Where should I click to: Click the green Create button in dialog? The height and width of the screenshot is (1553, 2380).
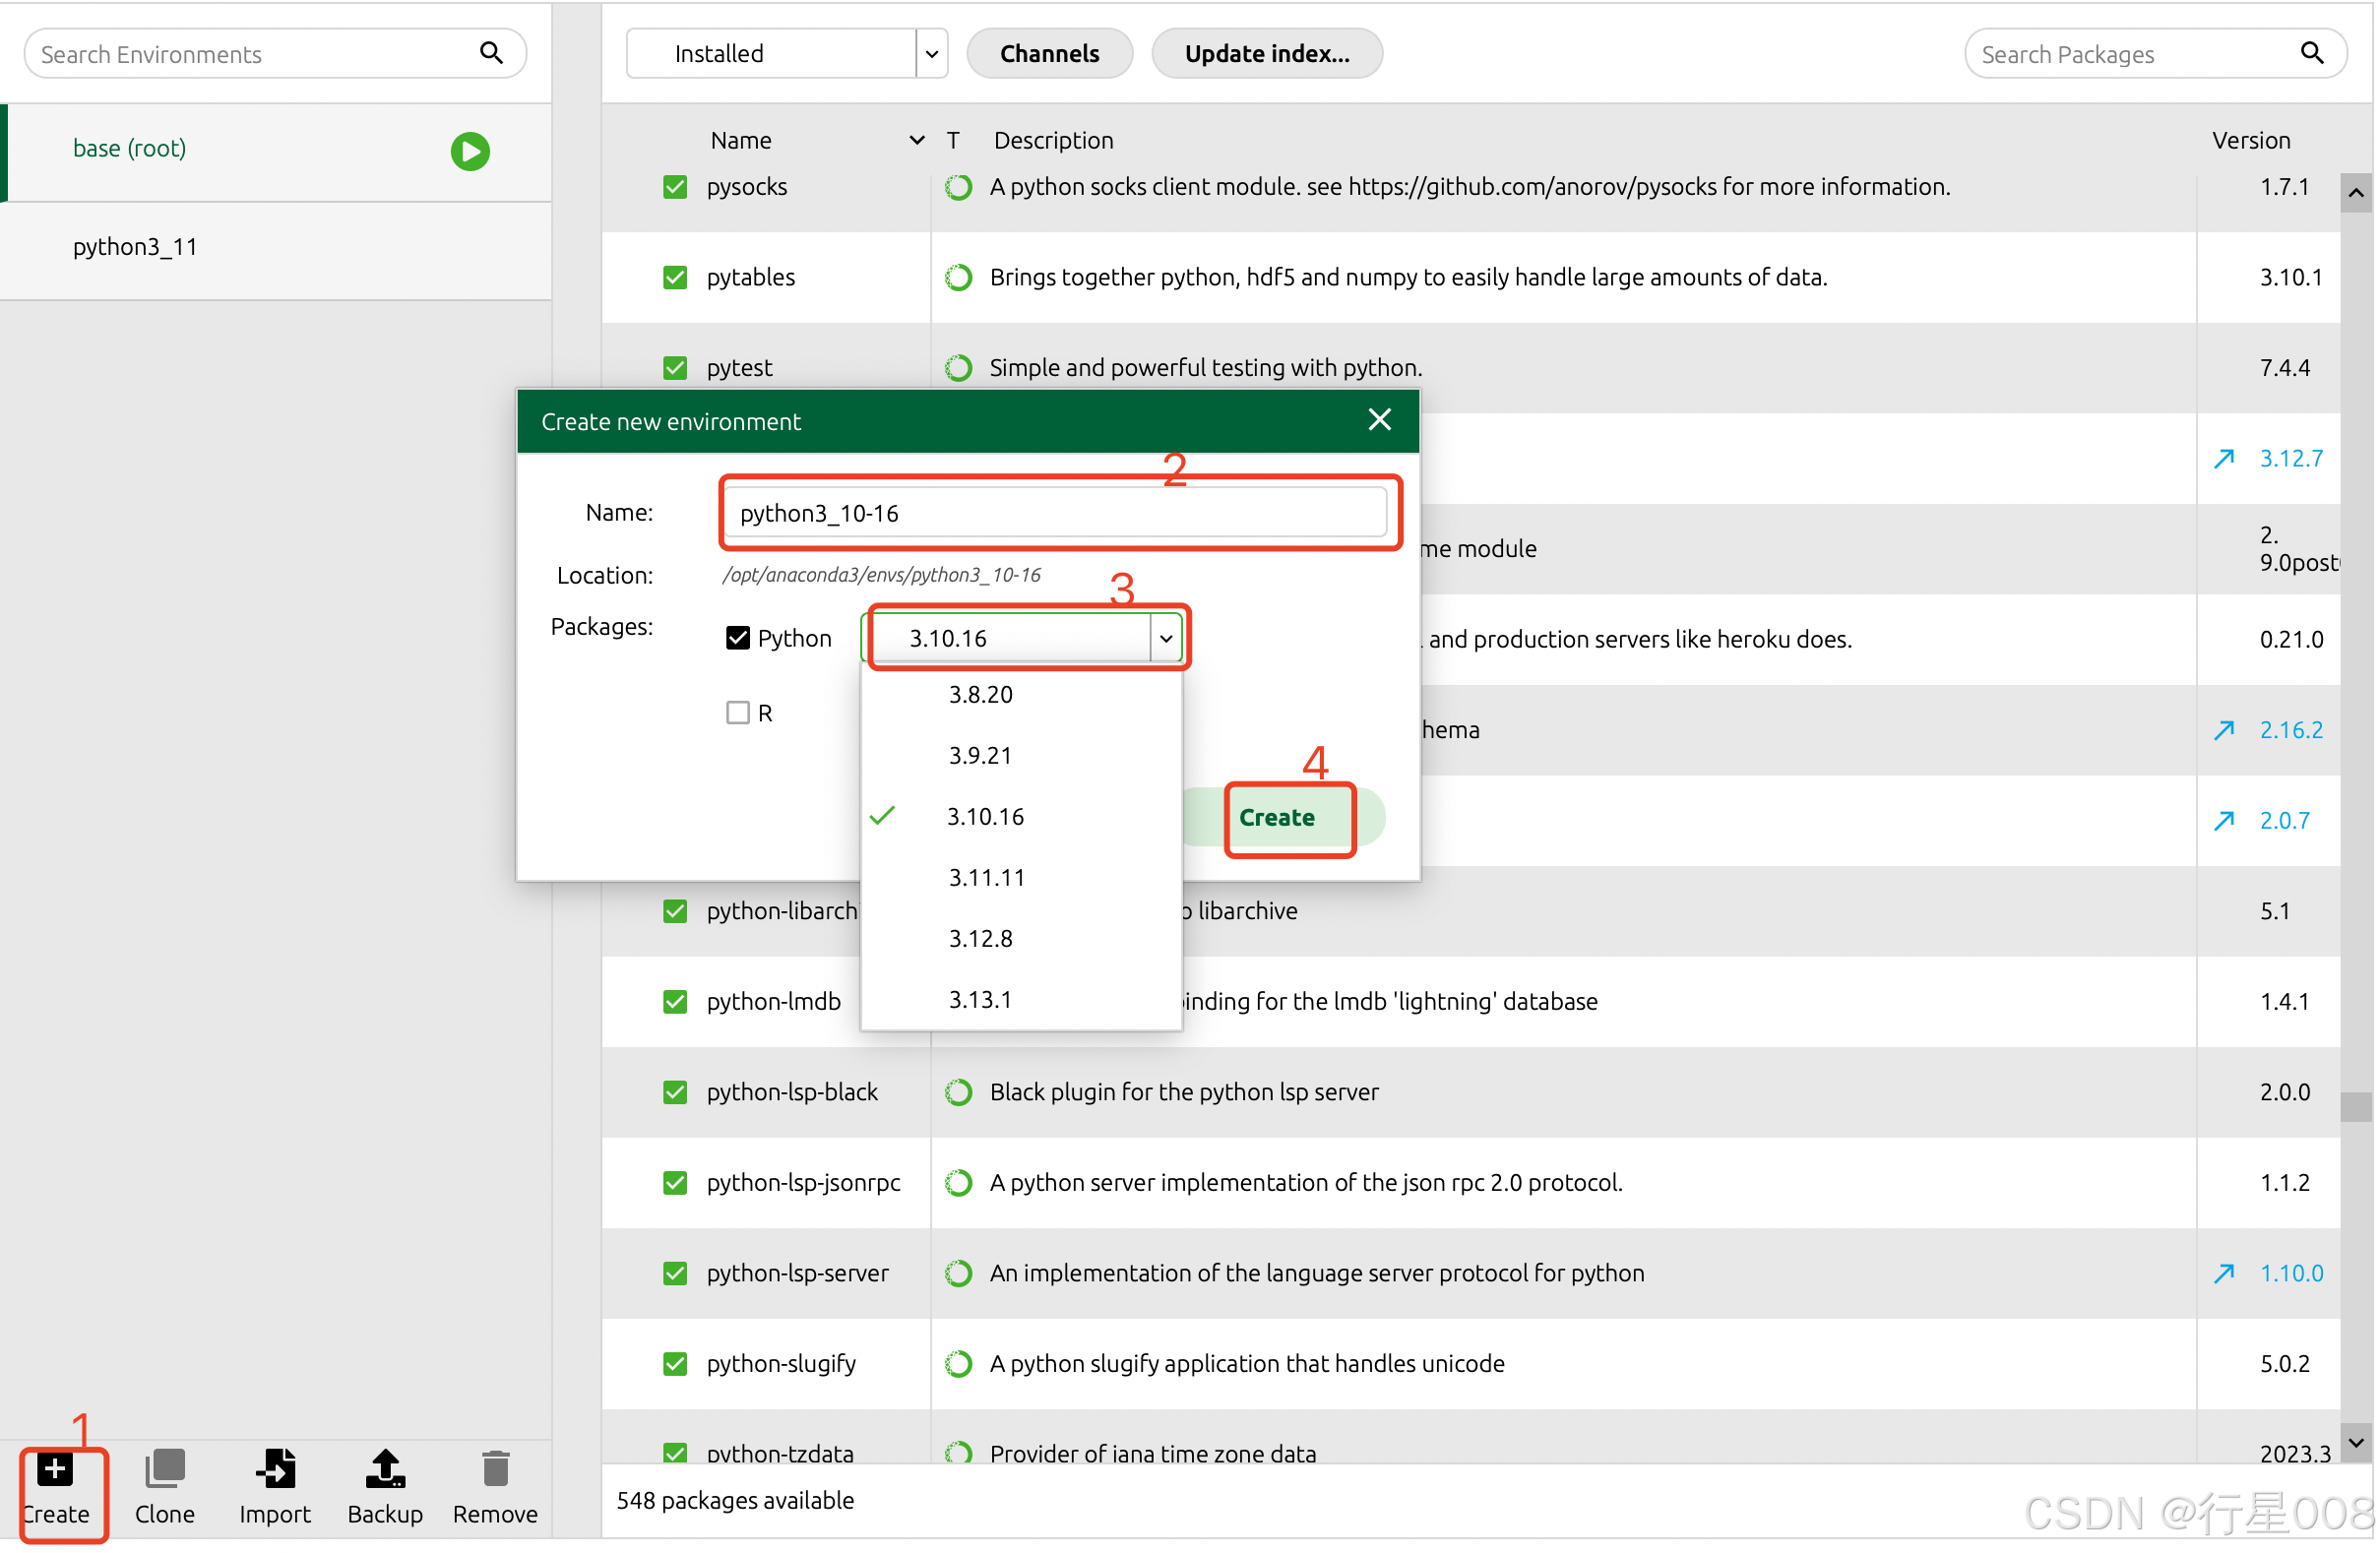pos(1277,818)
